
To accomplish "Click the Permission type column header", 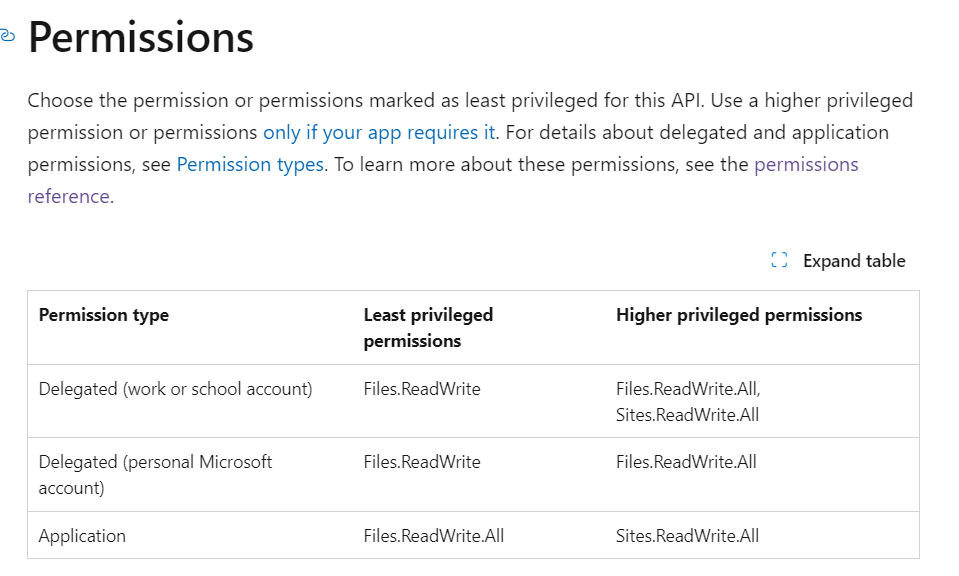I will [x=103, y=315].
